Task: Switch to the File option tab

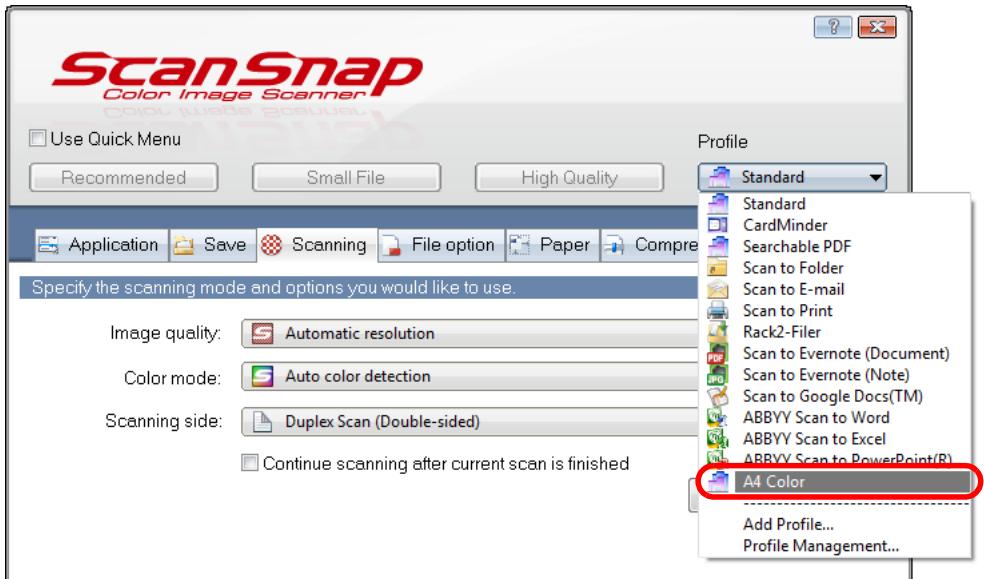Action: click(441, 245)
